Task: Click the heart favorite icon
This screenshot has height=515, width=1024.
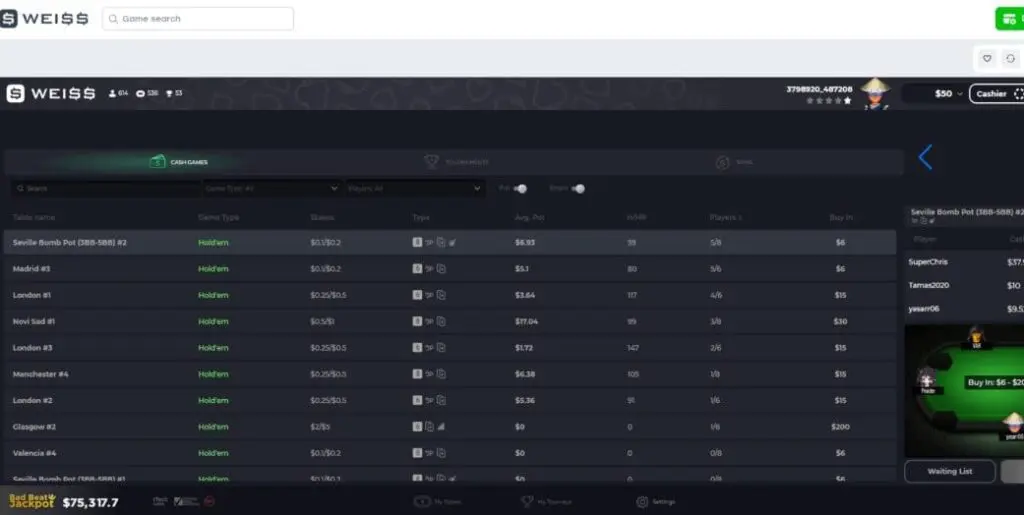Action: [987, 58]
